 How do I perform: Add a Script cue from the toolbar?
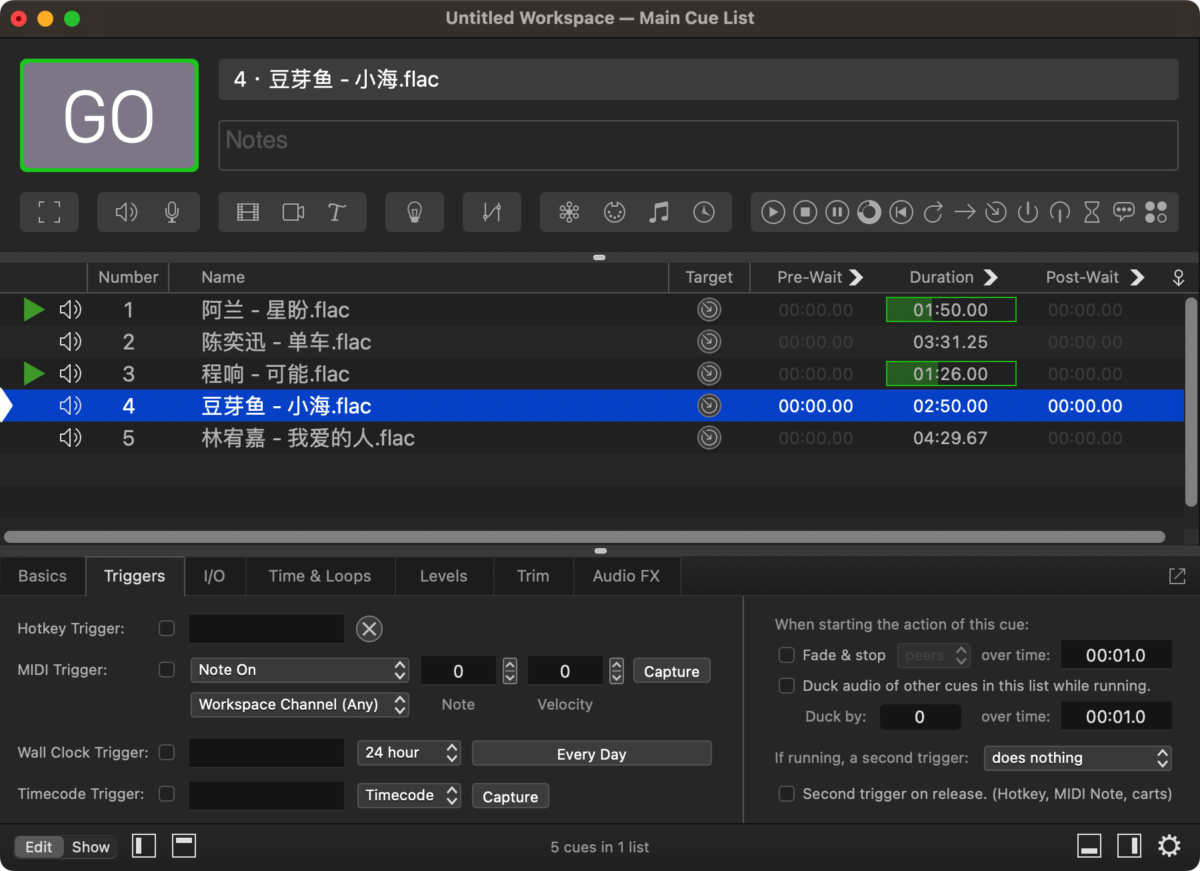click(x=1156, y=212)
